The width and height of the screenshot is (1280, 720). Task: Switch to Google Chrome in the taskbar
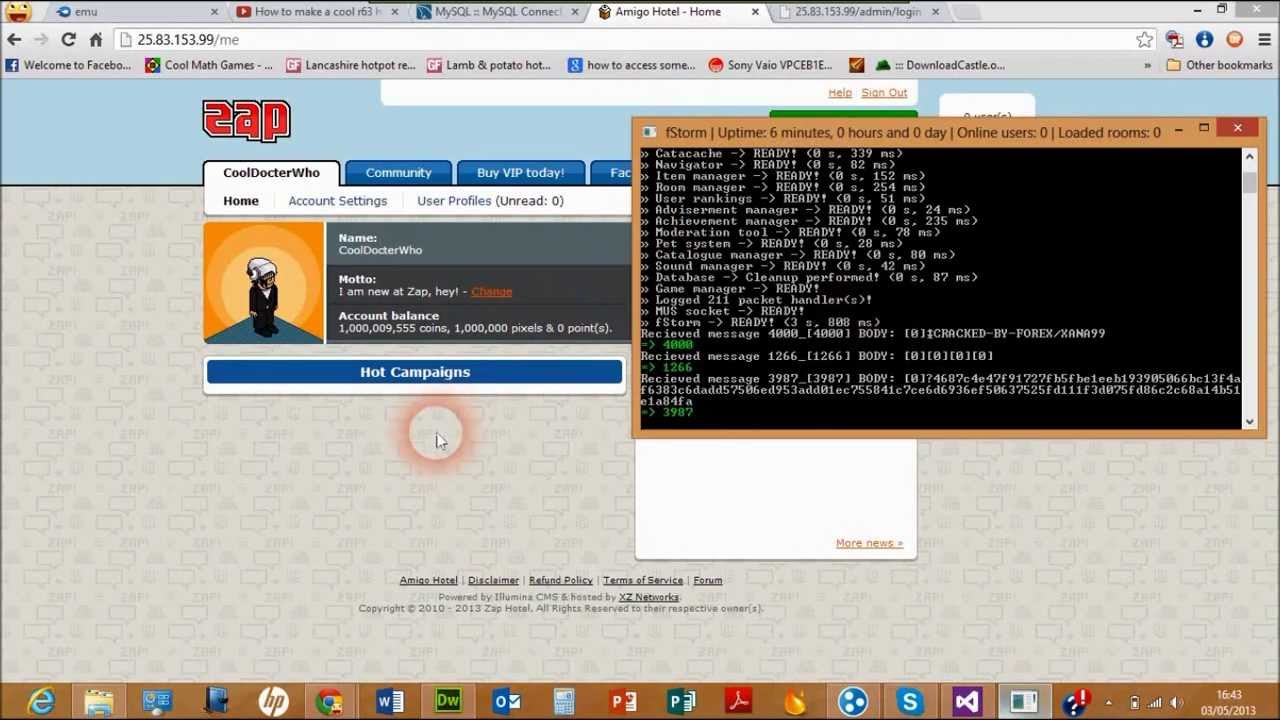click(x=330, y=701)
